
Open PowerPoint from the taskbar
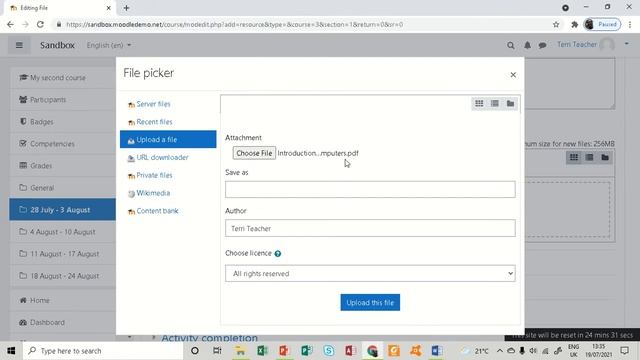[x=284, y=351]
